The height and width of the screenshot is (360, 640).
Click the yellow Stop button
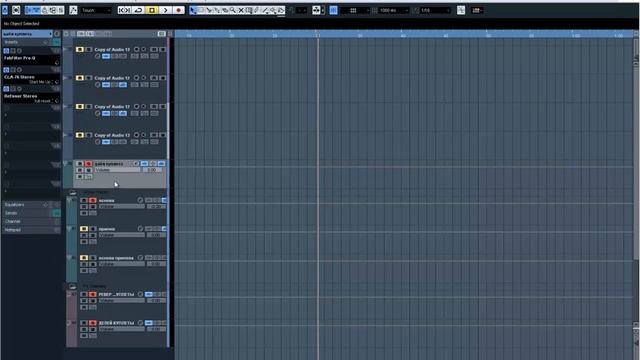(x=152, y=10)
